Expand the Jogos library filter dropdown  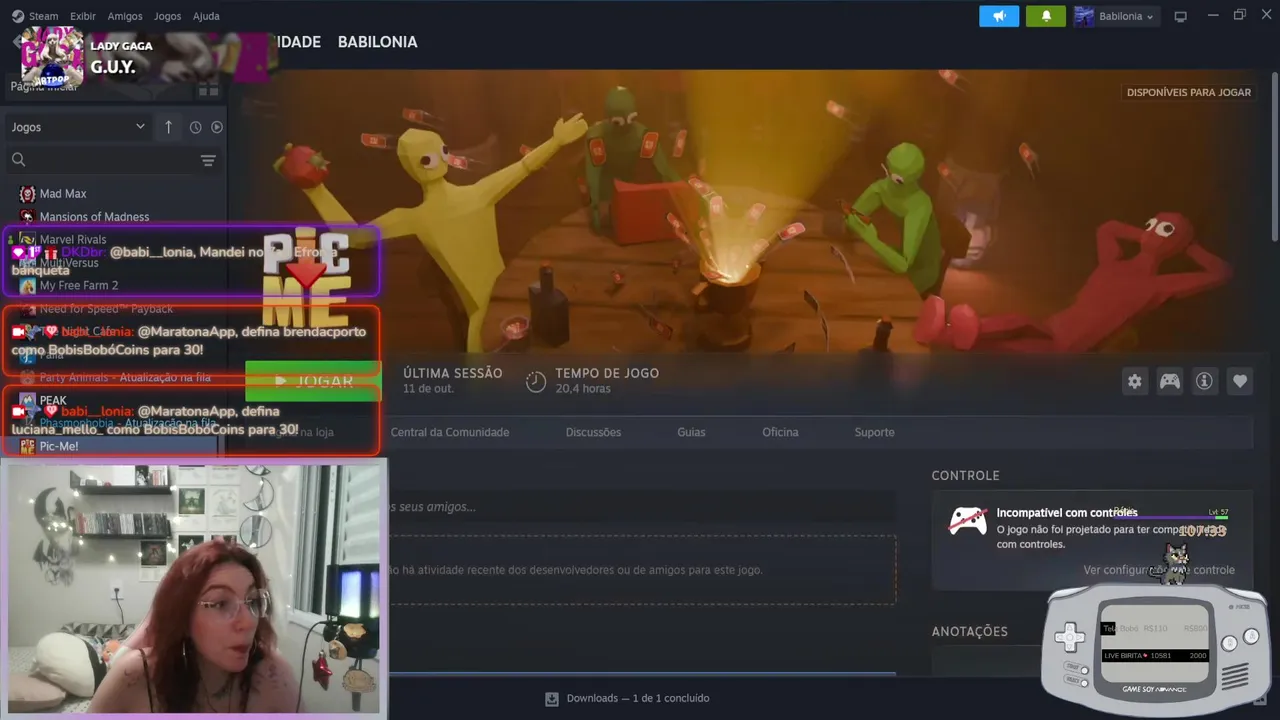(78, 127)
